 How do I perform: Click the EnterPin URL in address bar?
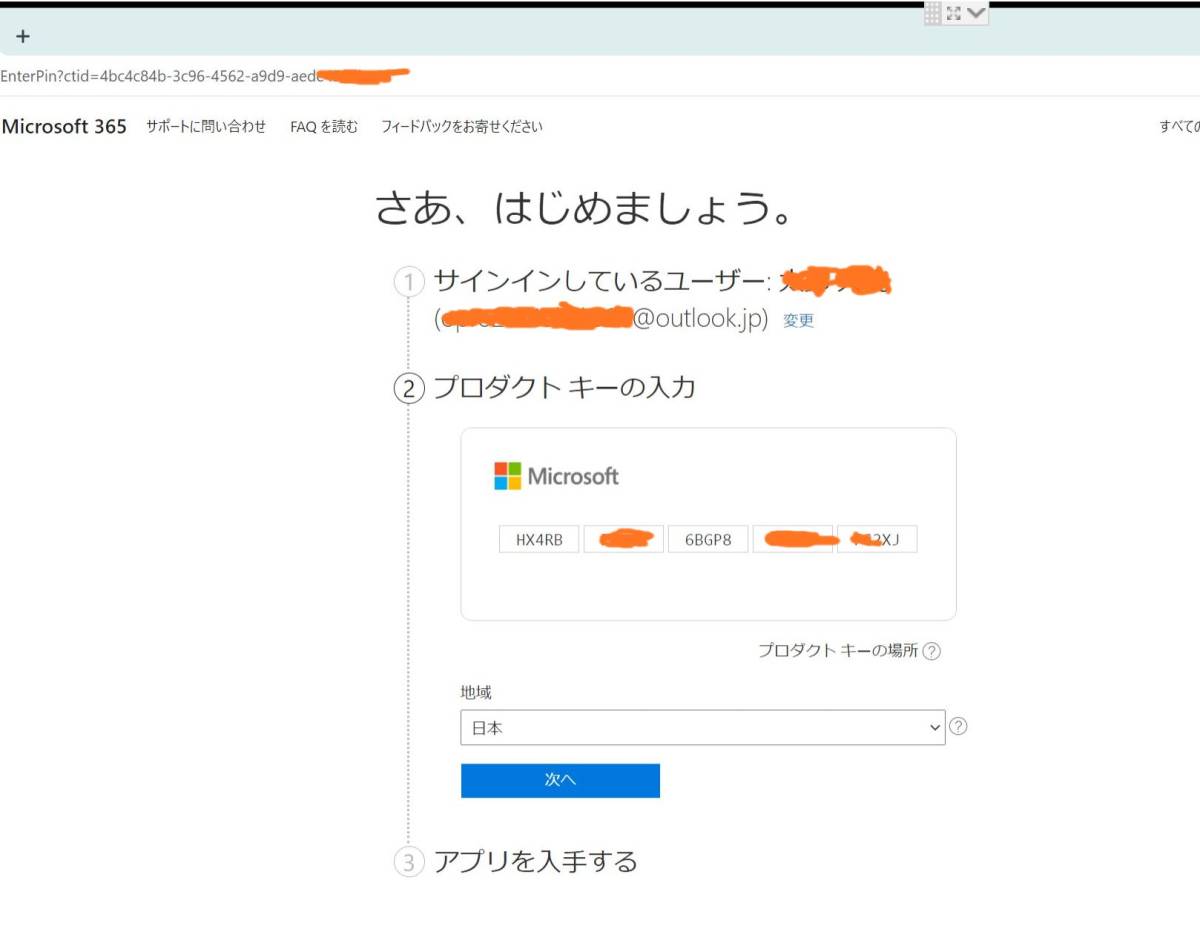point(204,75)
